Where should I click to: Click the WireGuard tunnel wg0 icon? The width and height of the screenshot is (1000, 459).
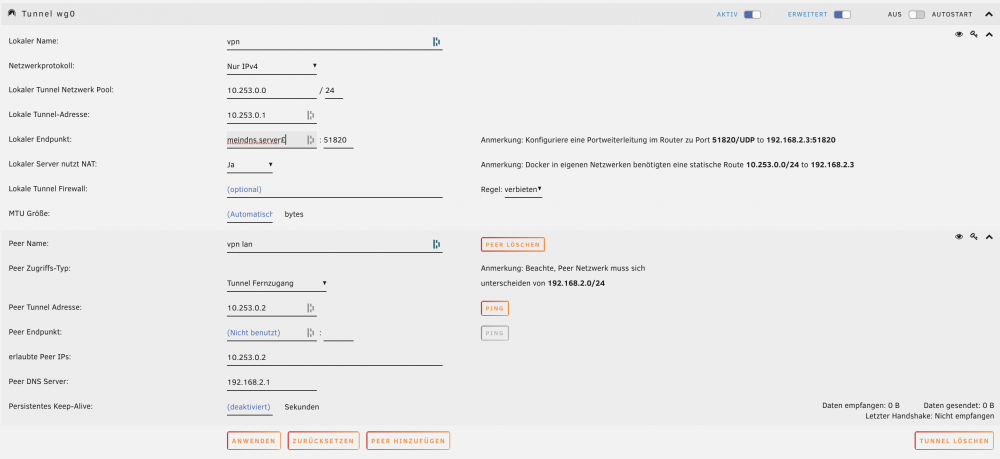pyautogui.click(x=12, y=13)
